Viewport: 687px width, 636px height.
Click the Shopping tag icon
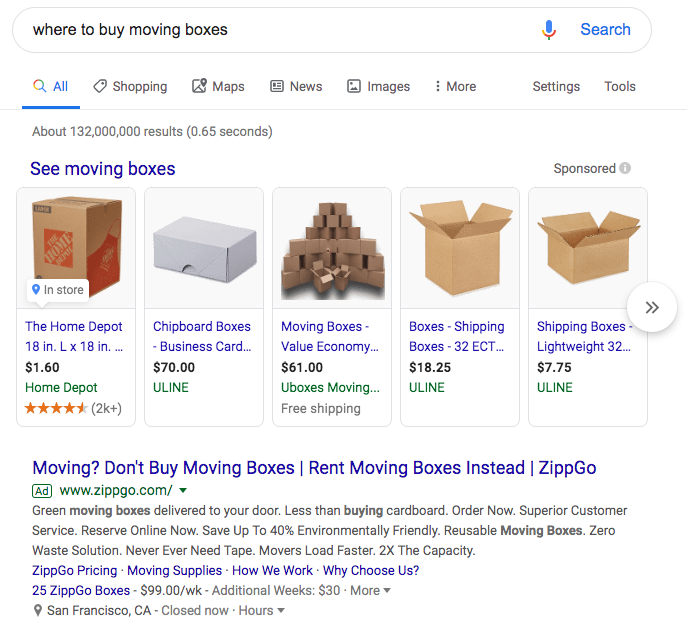coord(100,87)
